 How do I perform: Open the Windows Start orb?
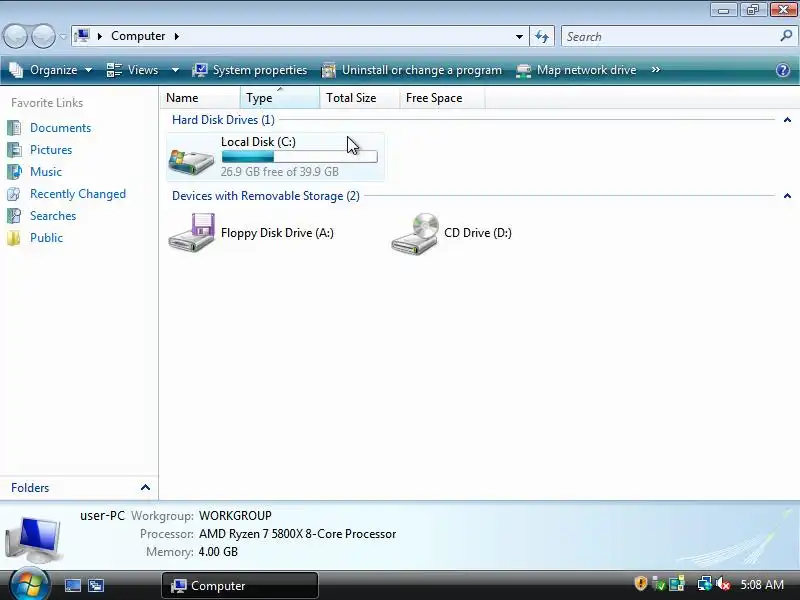[x=30, y=584]
